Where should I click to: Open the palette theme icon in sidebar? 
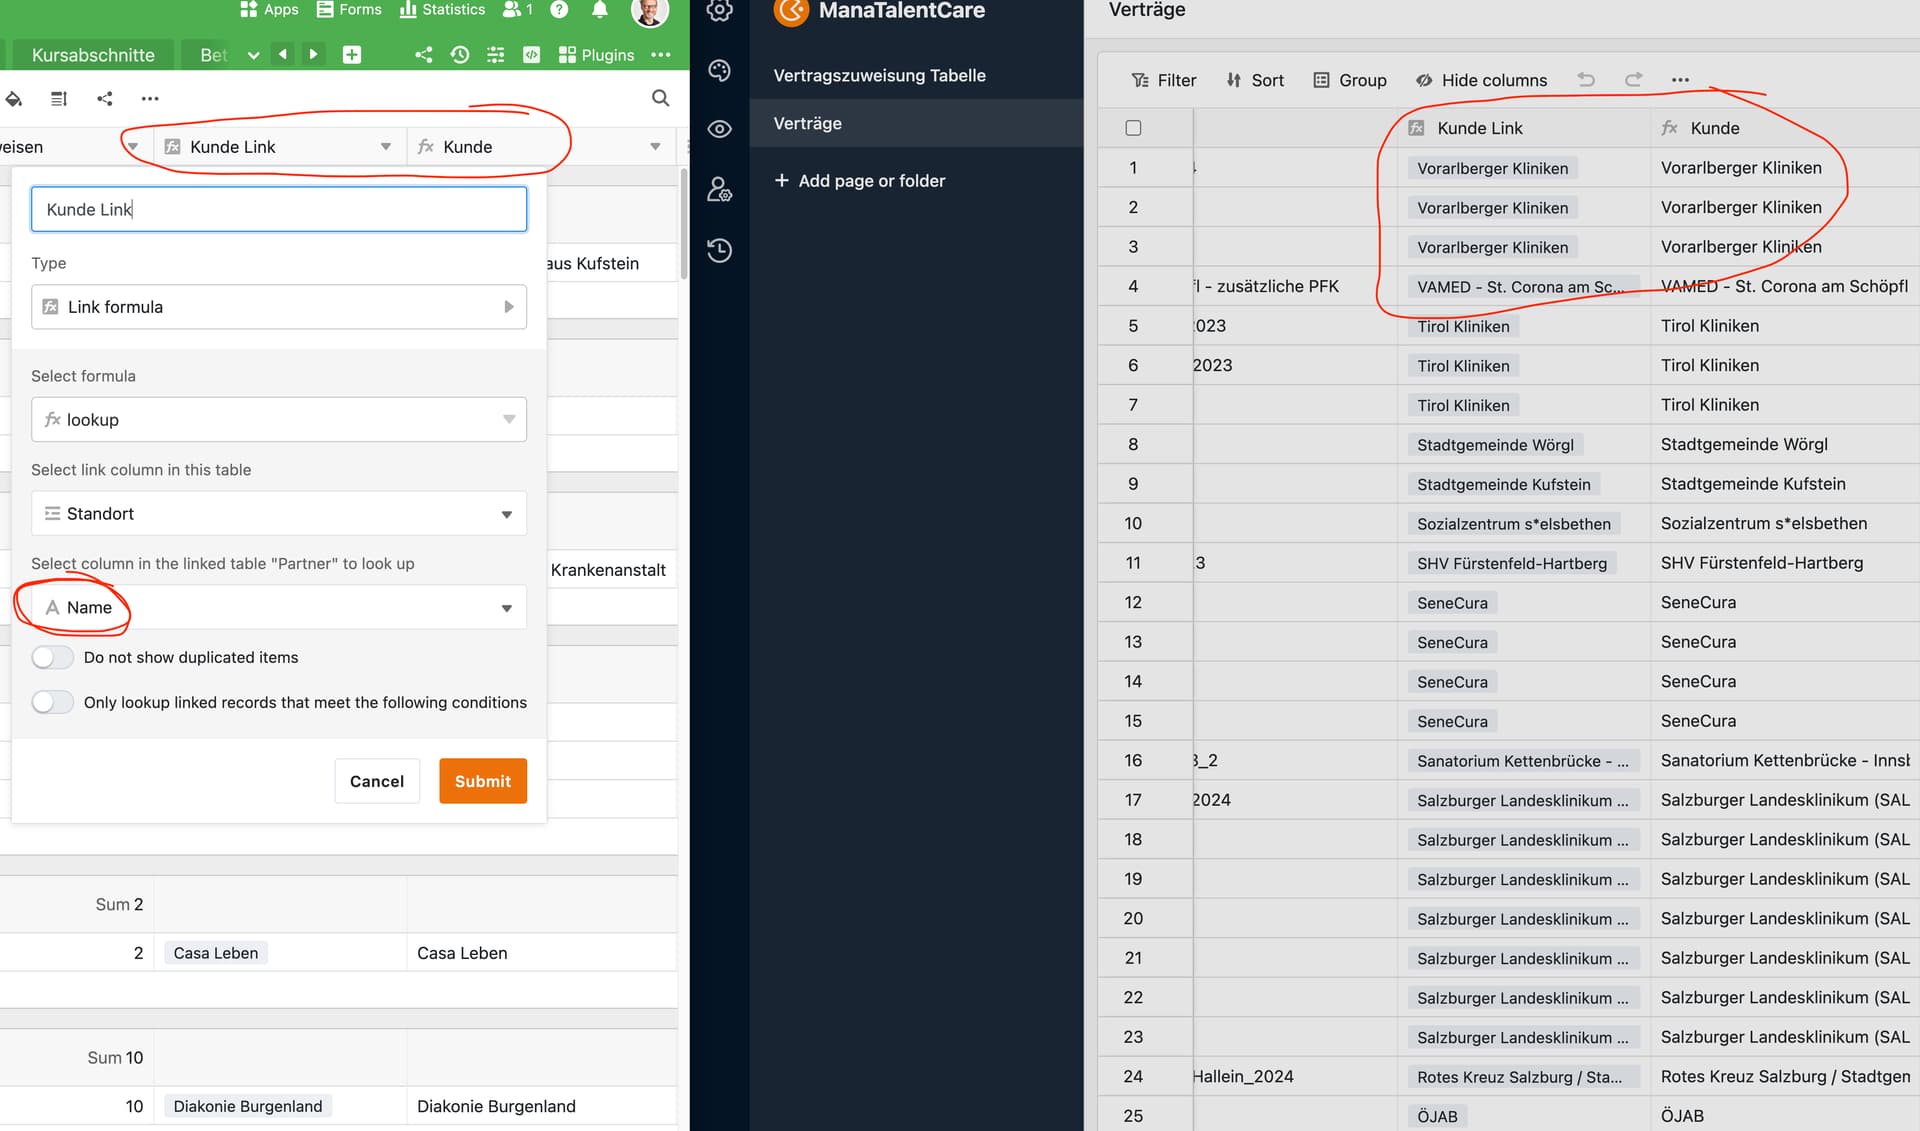pos(719,70)
